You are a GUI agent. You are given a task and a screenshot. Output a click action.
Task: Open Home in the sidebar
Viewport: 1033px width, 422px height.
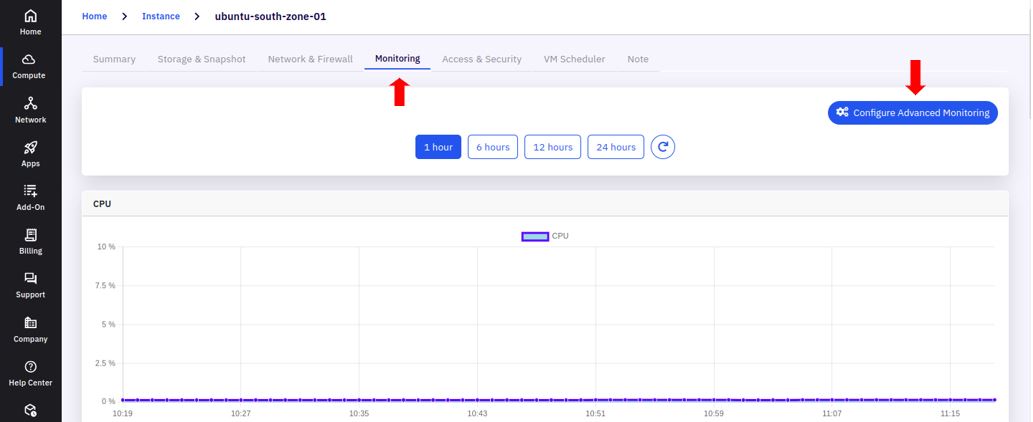click(30, 22)
